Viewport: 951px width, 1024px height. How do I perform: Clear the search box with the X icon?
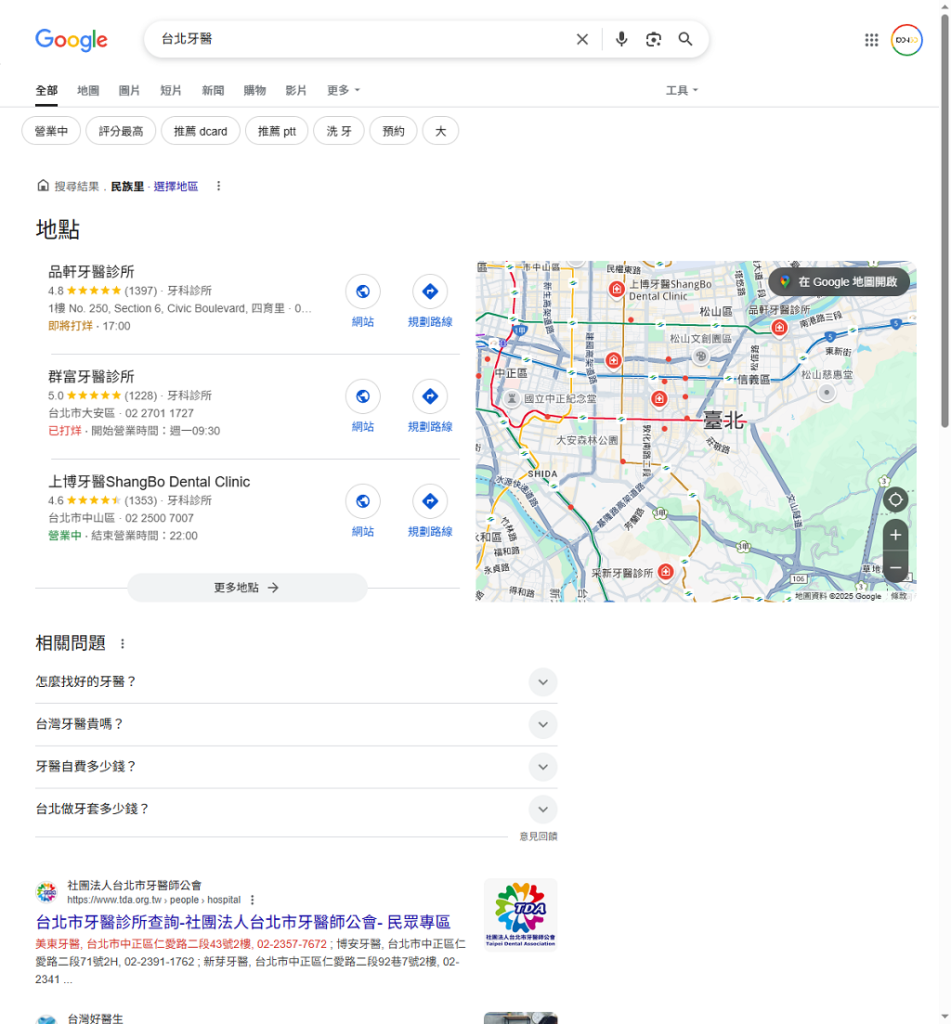coord(582,39)
